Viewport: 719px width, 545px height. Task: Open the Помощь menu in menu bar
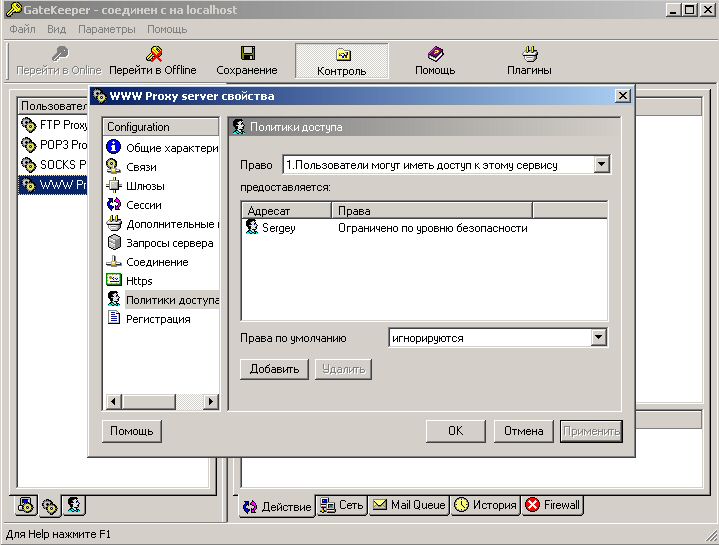[x=167, y=29]
